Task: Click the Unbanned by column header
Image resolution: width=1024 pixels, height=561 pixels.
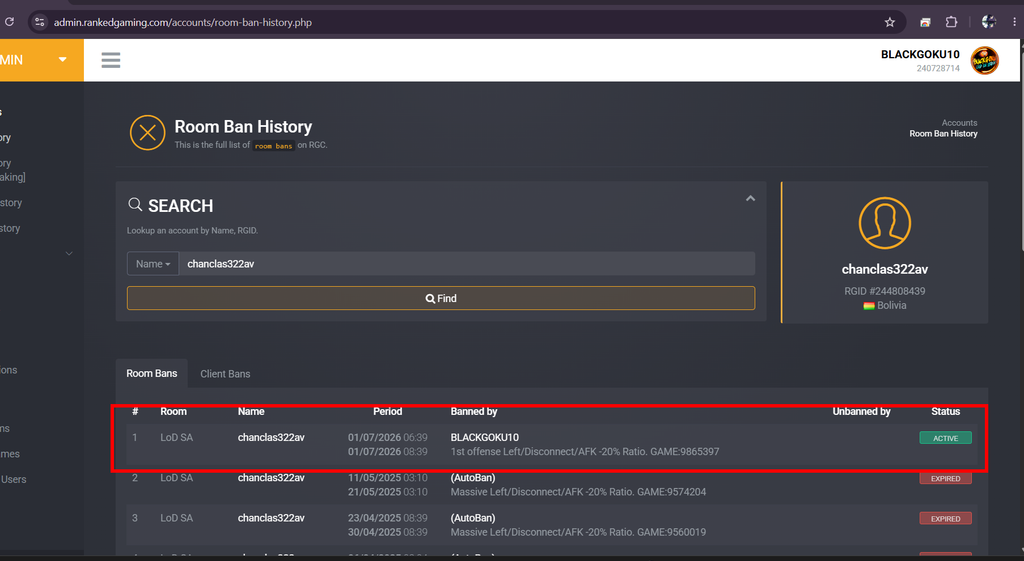Action: pos(861,411)
